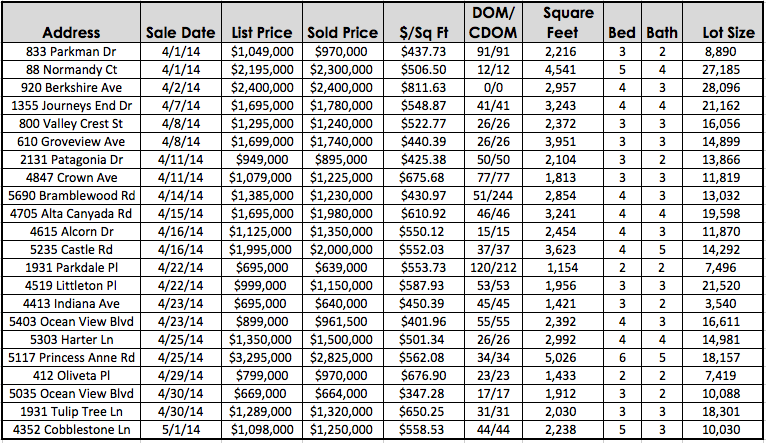Select the Sale Date column header
Screen dimensions: 766x443
181,32
